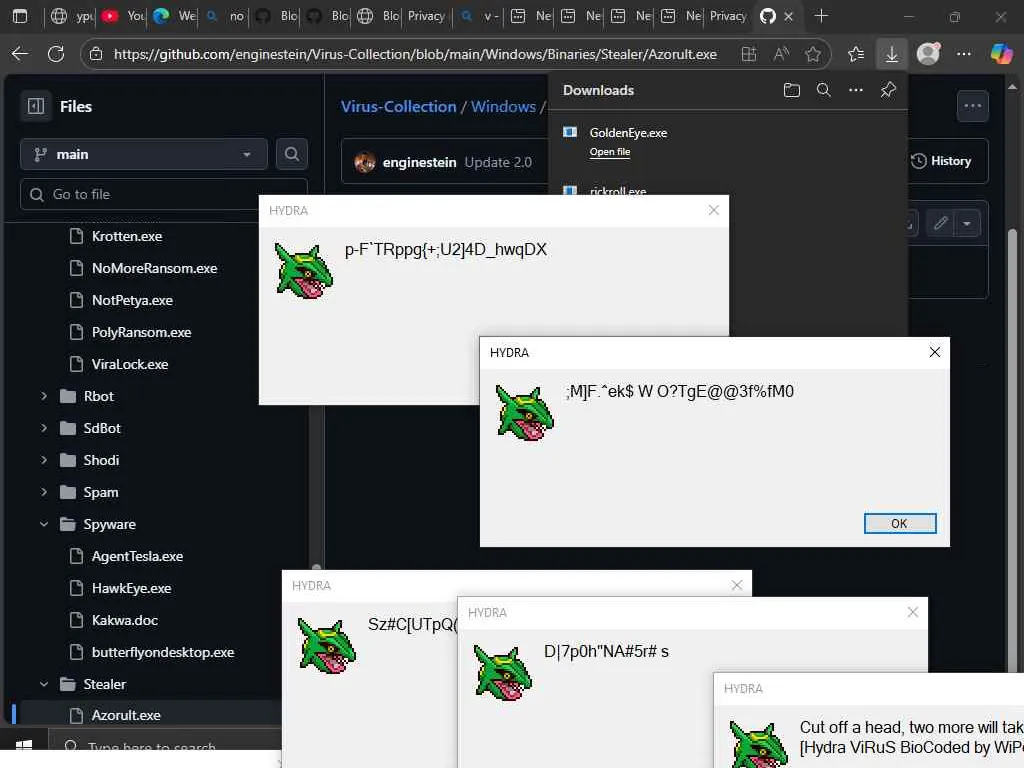Screen dimensions: 1024x768
Task: Search the repository with the magnifier button
Action: (x=291, y=154)
